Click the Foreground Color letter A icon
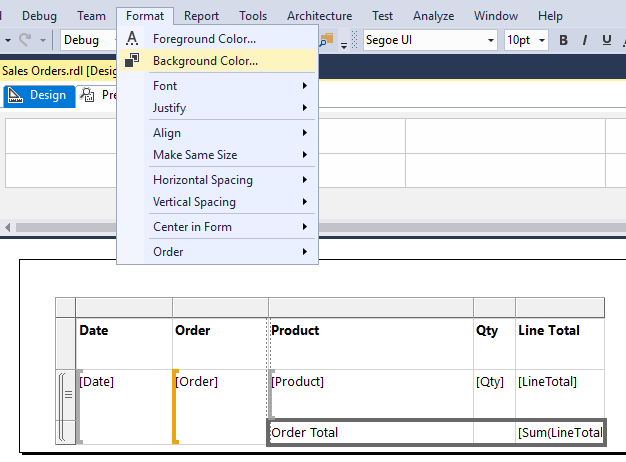Image resolution: width=626 pixels, height=462 pixels. click(x=132, y=39)
